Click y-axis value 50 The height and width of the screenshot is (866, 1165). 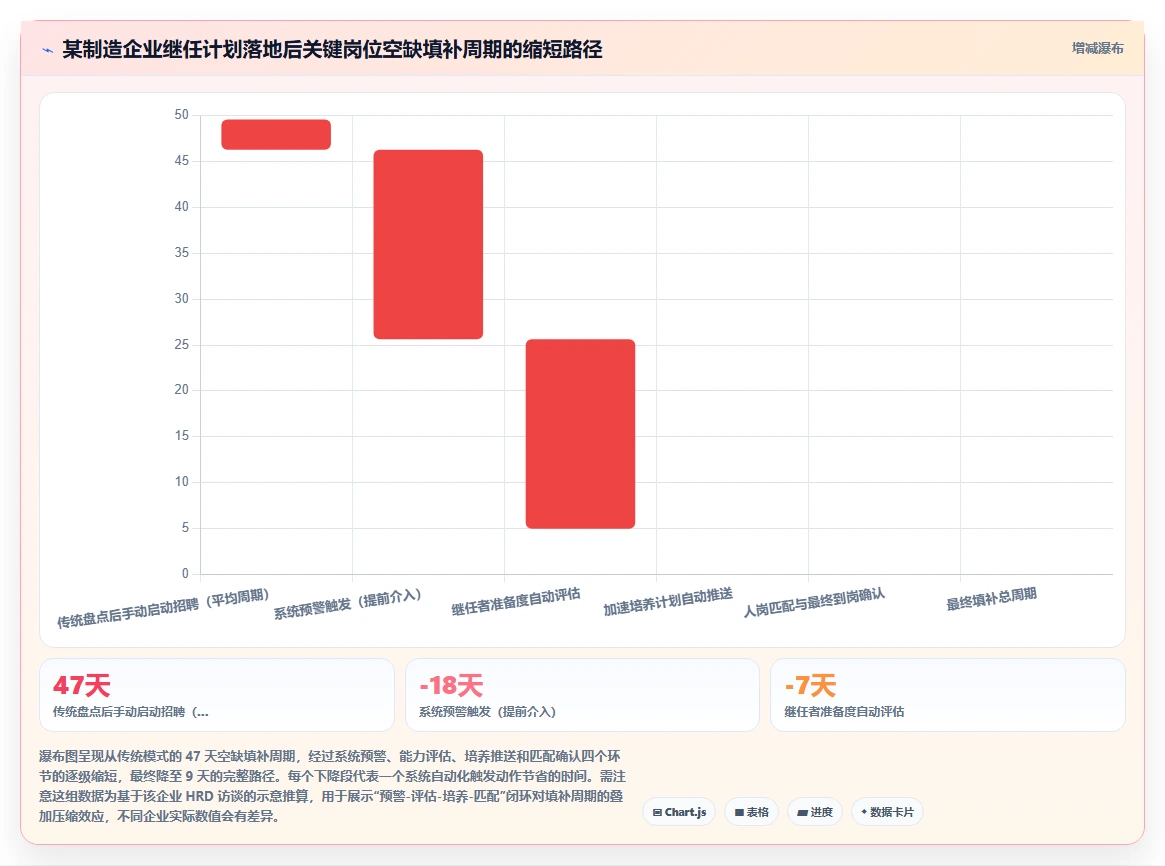[181, 114]
